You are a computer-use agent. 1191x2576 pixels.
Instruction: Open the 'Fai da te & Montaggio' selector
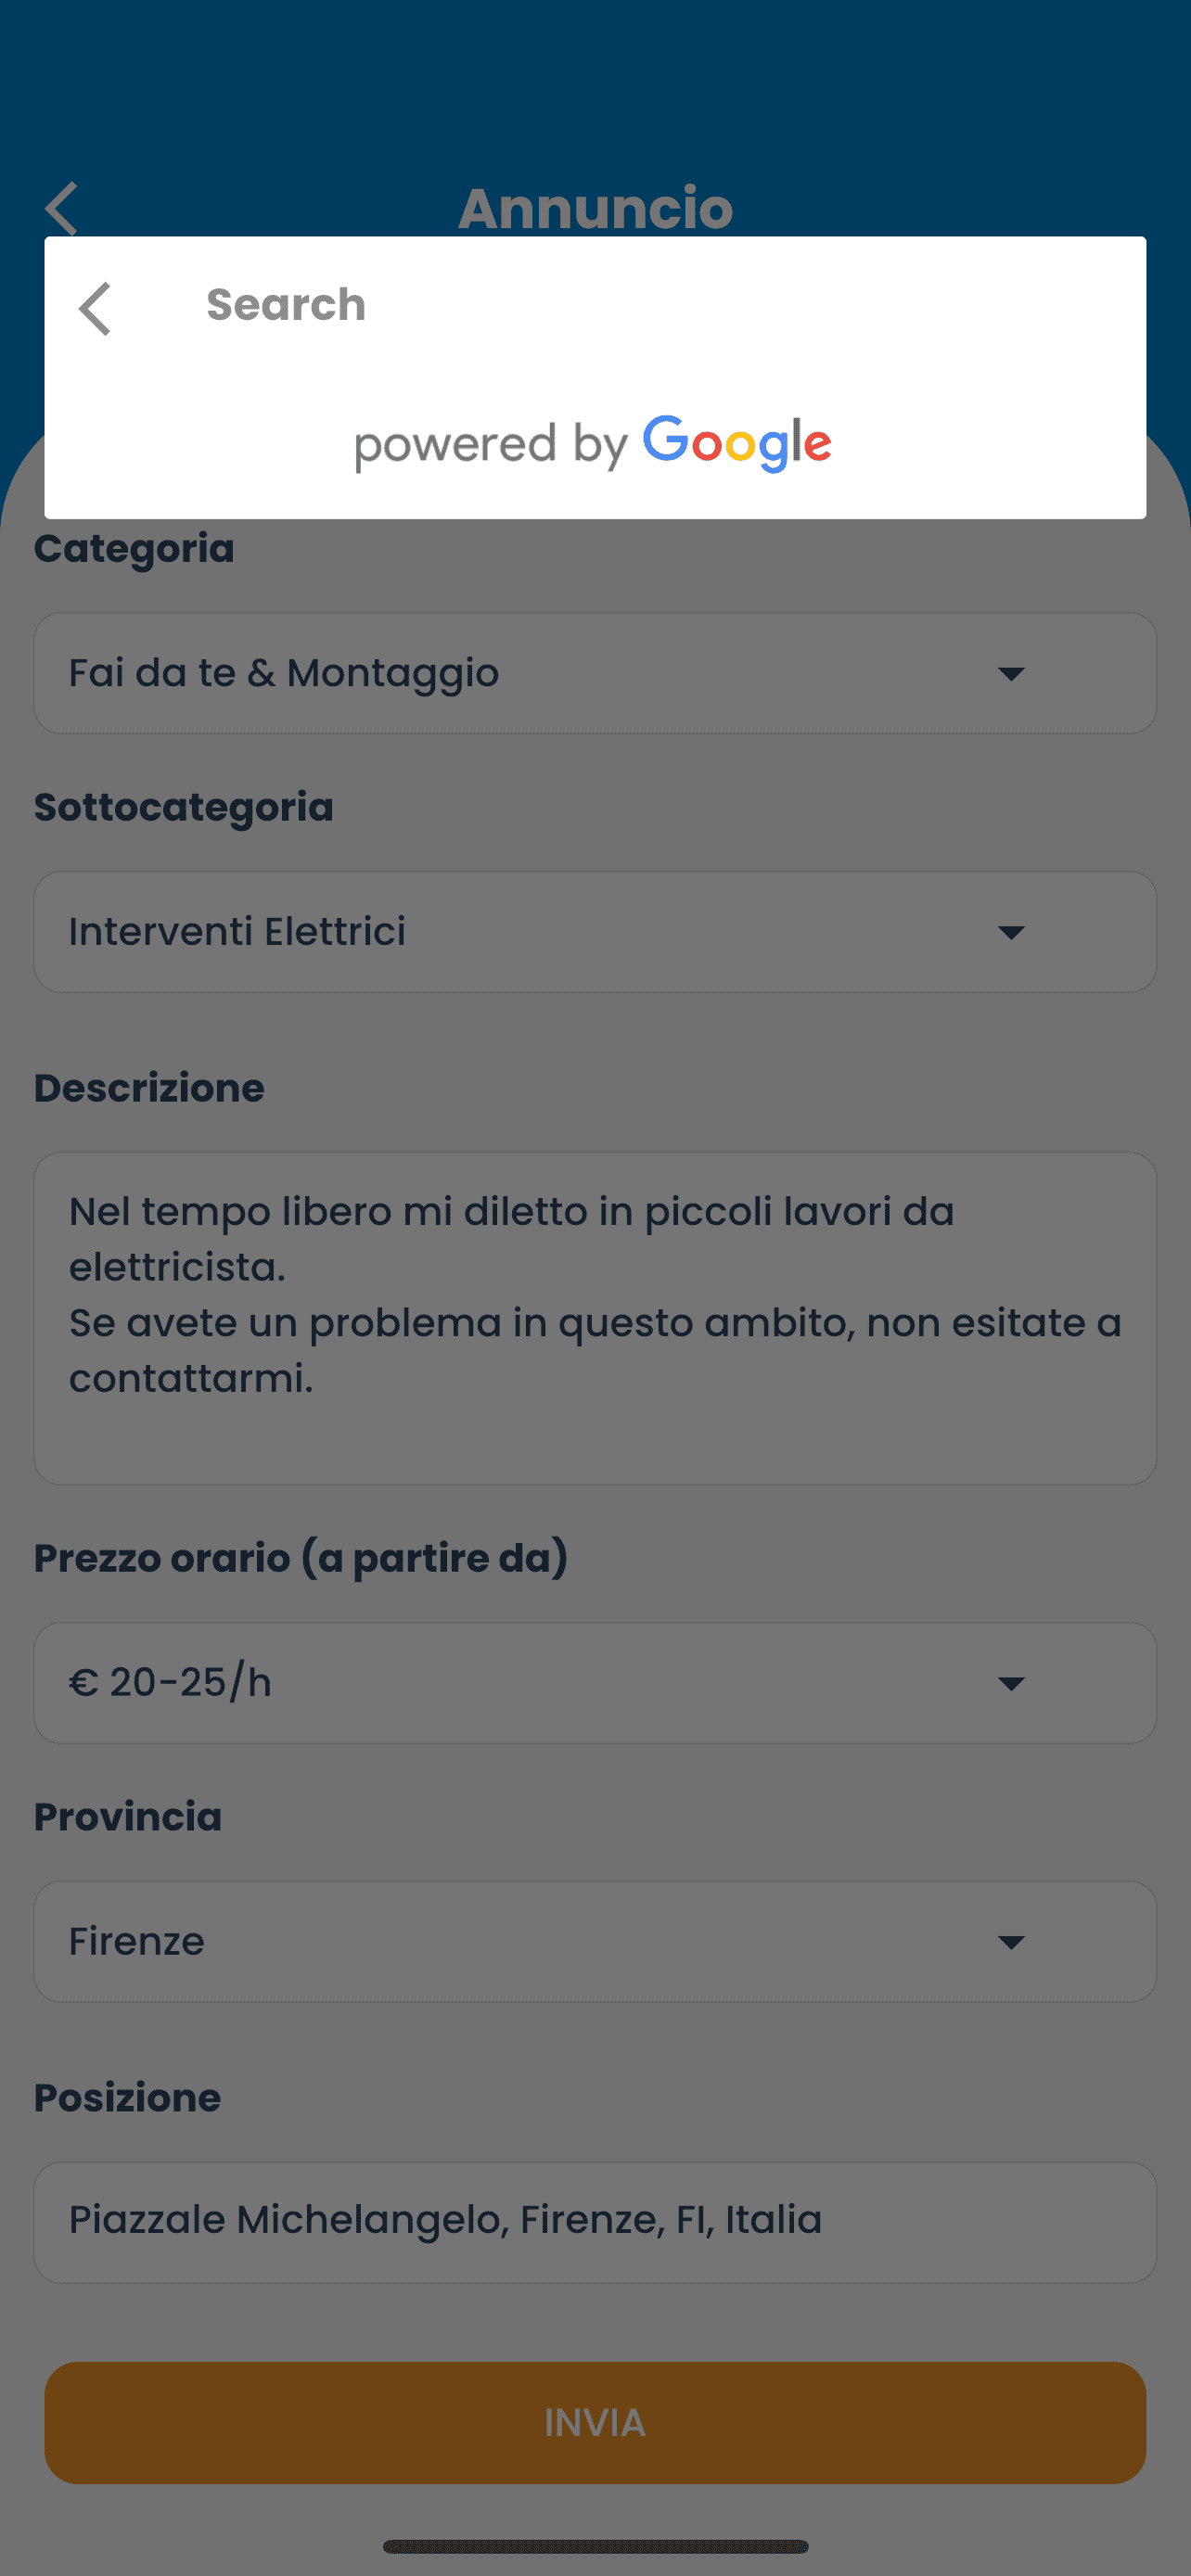point(500,674)
